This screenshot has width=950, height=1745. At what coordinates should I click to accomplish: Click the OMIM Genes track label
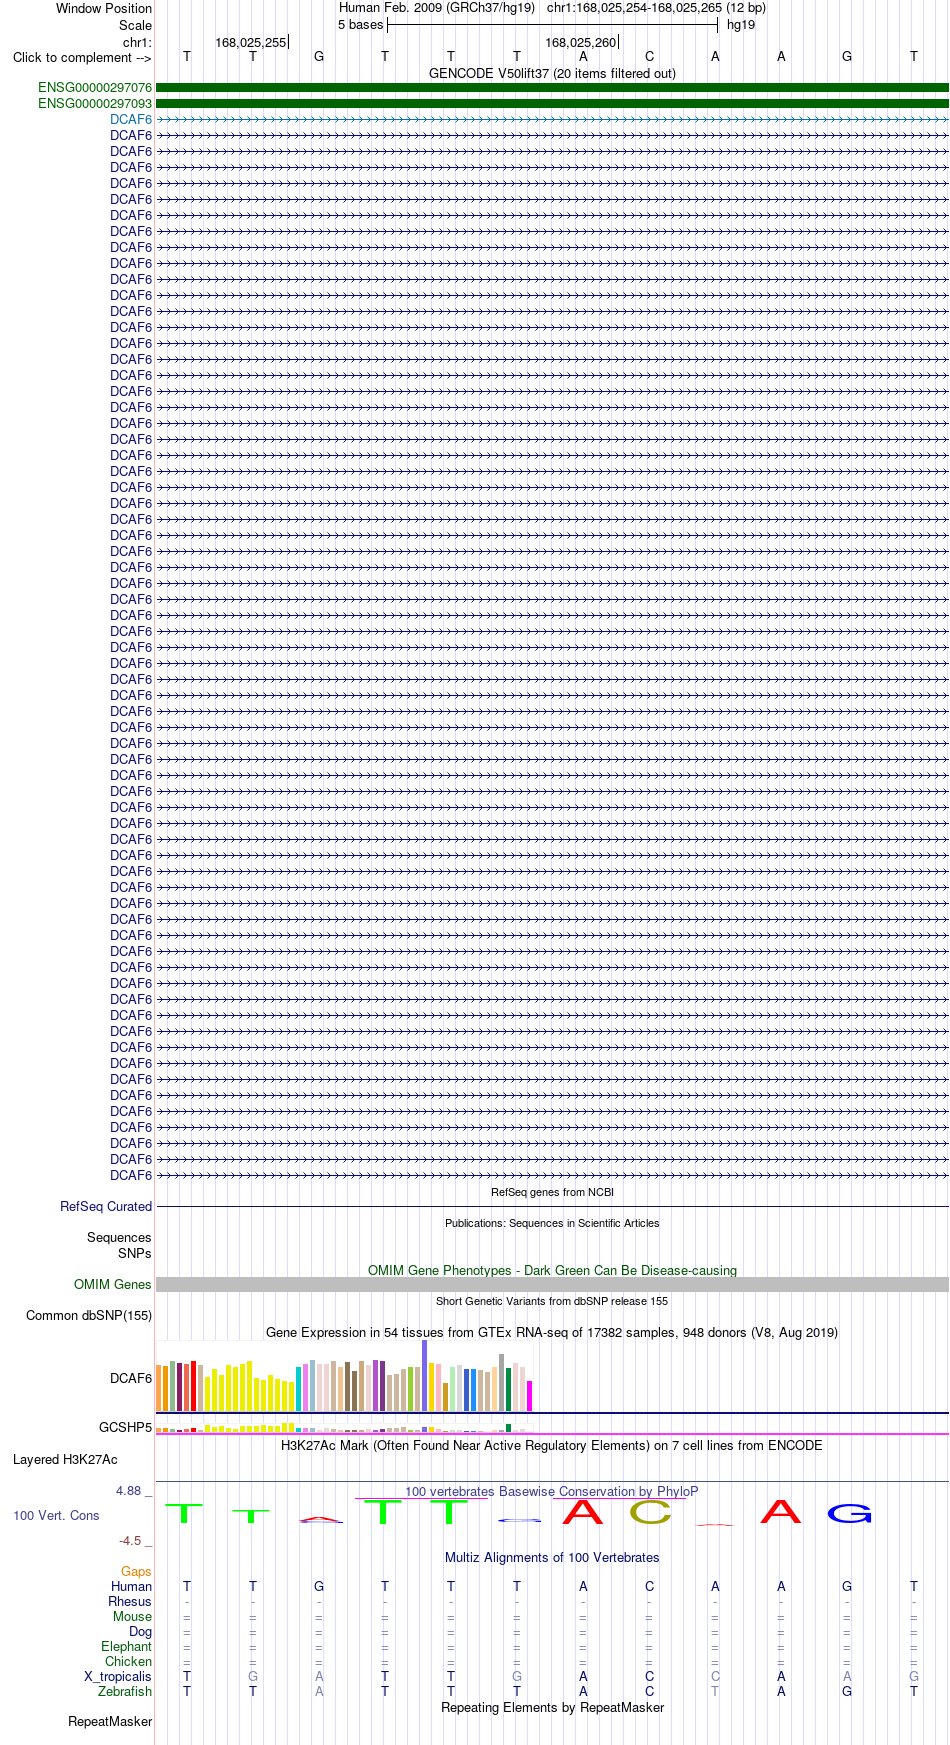tap(113, 1285)
